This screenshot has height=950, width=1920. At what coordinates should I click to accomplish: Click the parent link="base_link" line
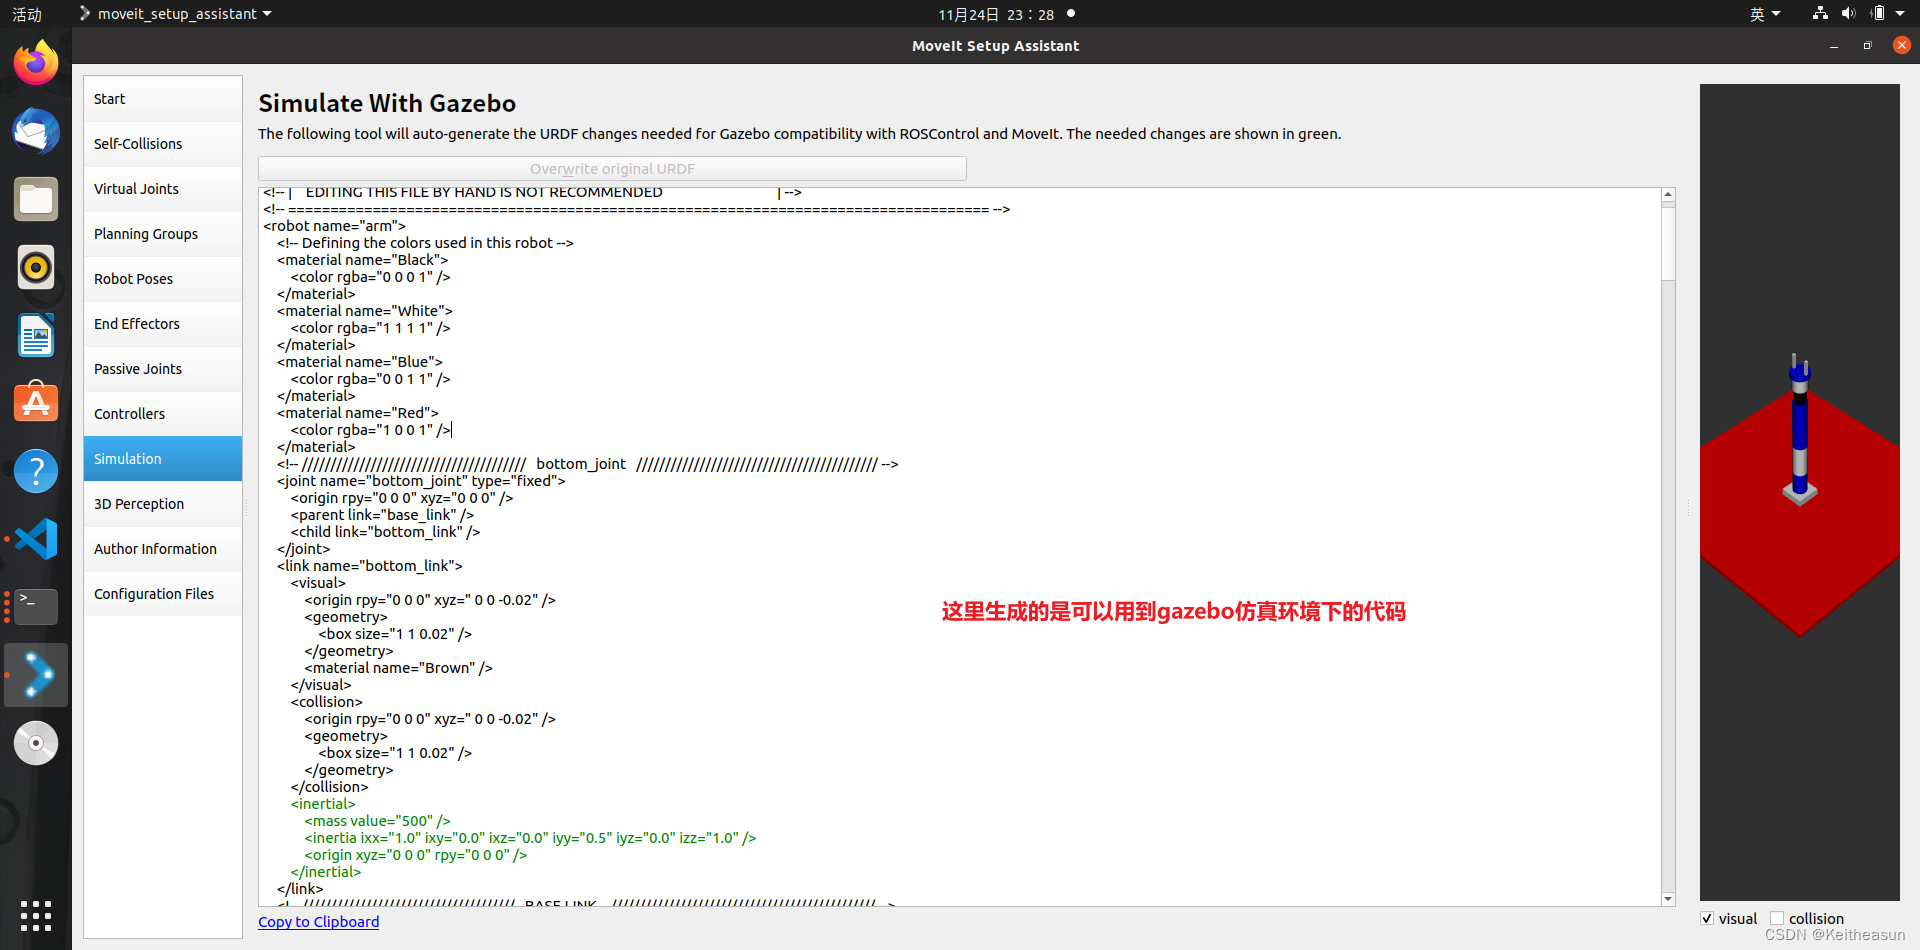(382, 515)
